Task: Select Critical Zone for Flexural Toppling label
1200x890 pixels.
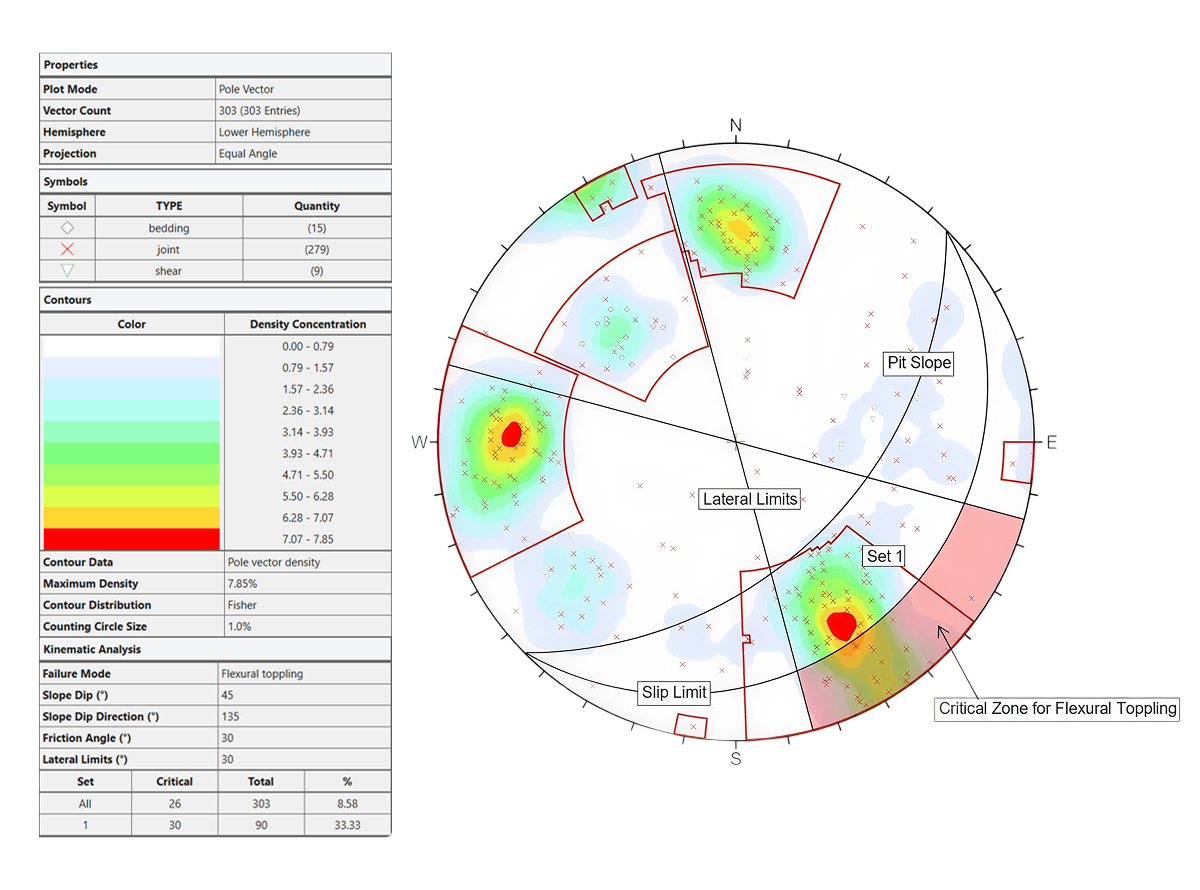Action: point(1057,709)
